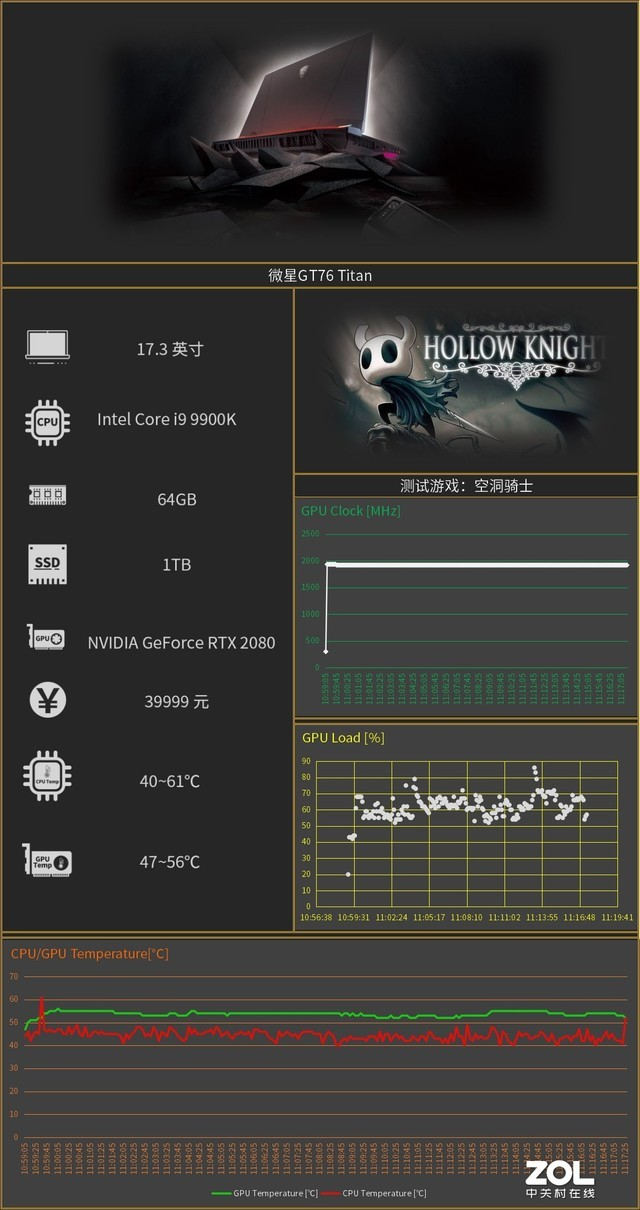The height and width of the screenshot is (1210, 640).
Task: Click the yen price icon
Action: click(47, 700)
